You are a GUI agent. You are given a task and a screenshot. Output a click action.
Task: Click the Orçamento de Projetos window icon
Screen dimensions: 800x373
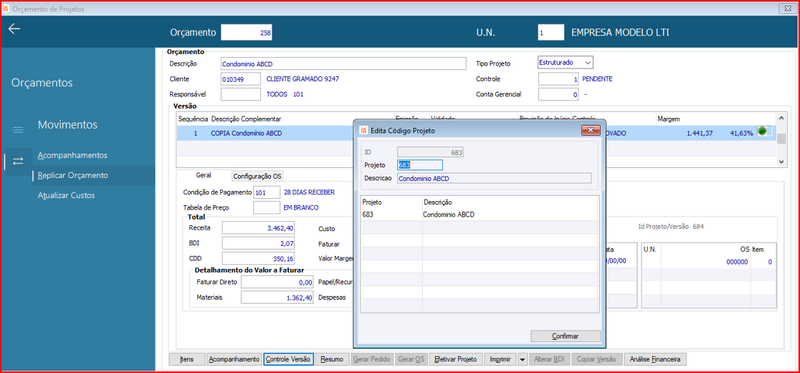[6, 9]
